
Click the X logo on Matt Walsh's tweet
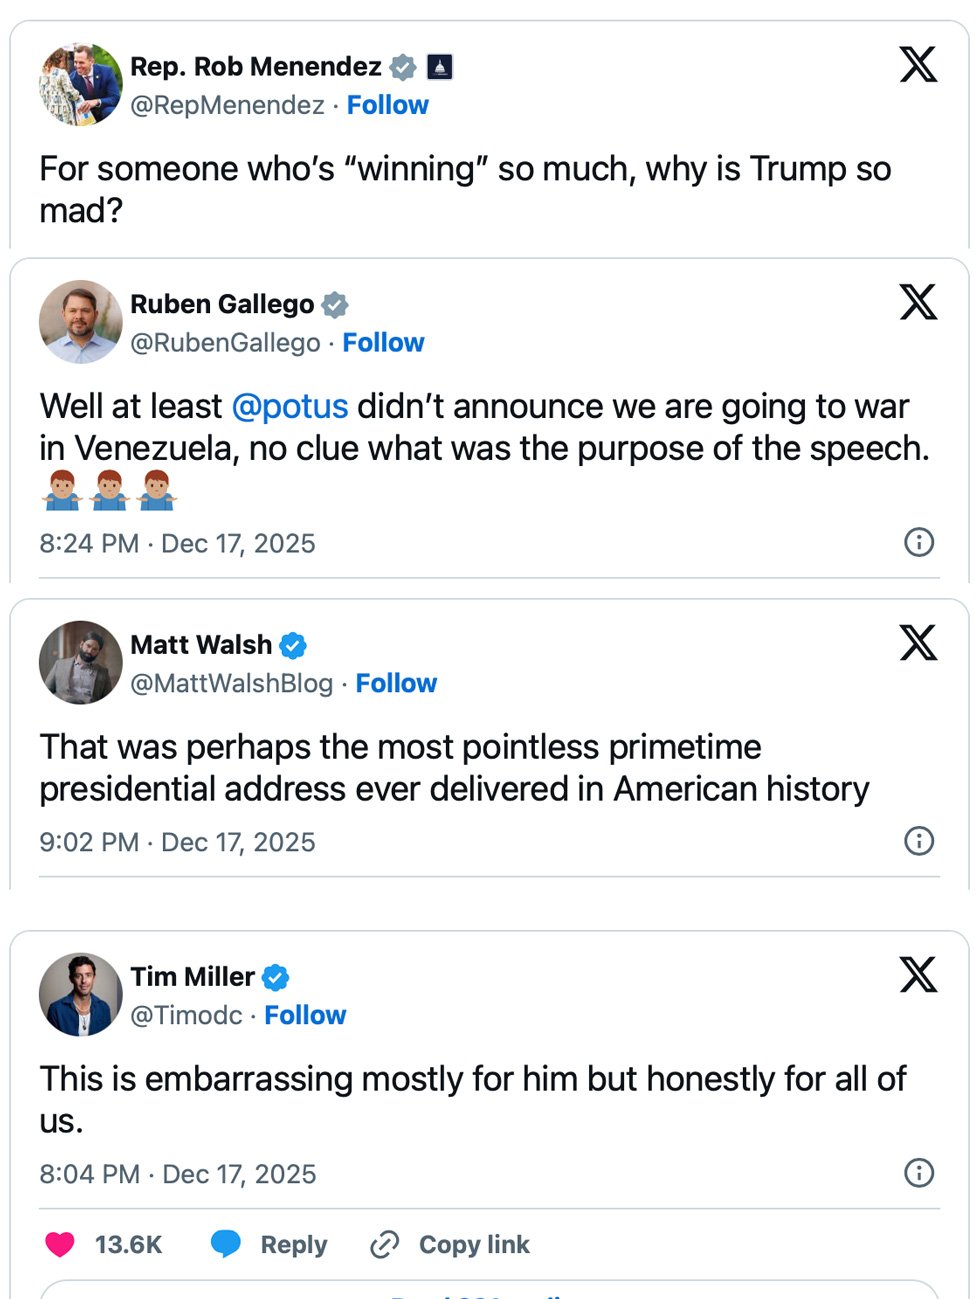[918, 643]
